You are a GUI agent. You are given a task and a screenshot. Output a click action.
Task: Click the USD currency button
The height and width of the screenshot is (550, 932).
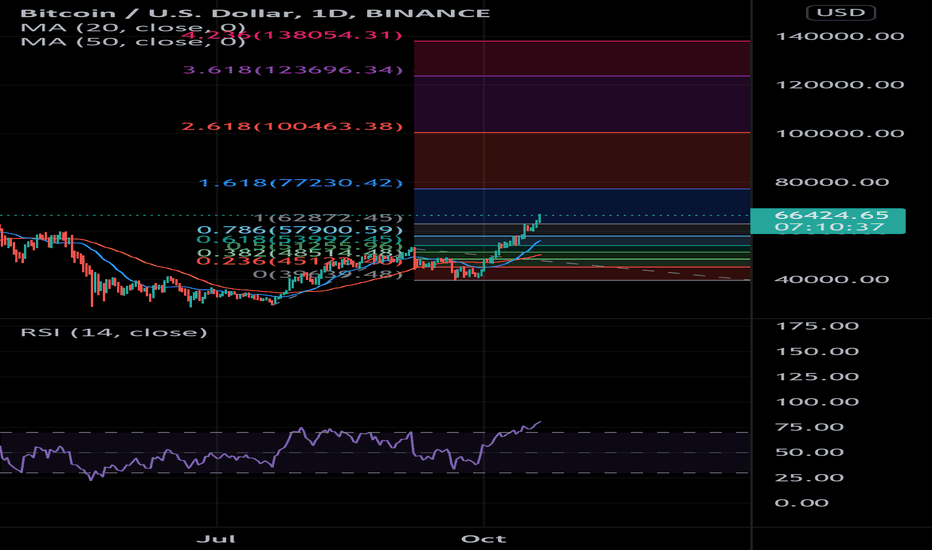click(840, 12)
